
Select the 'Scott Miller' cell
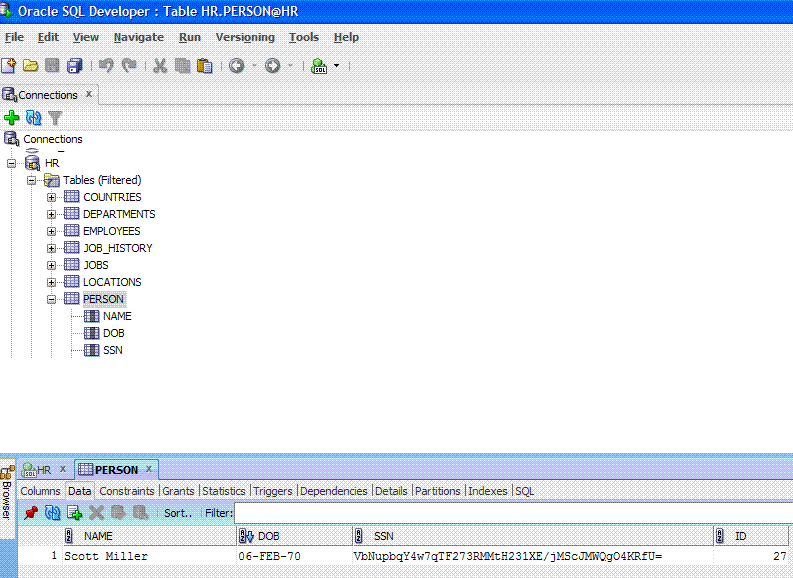[x=149, y=556]
